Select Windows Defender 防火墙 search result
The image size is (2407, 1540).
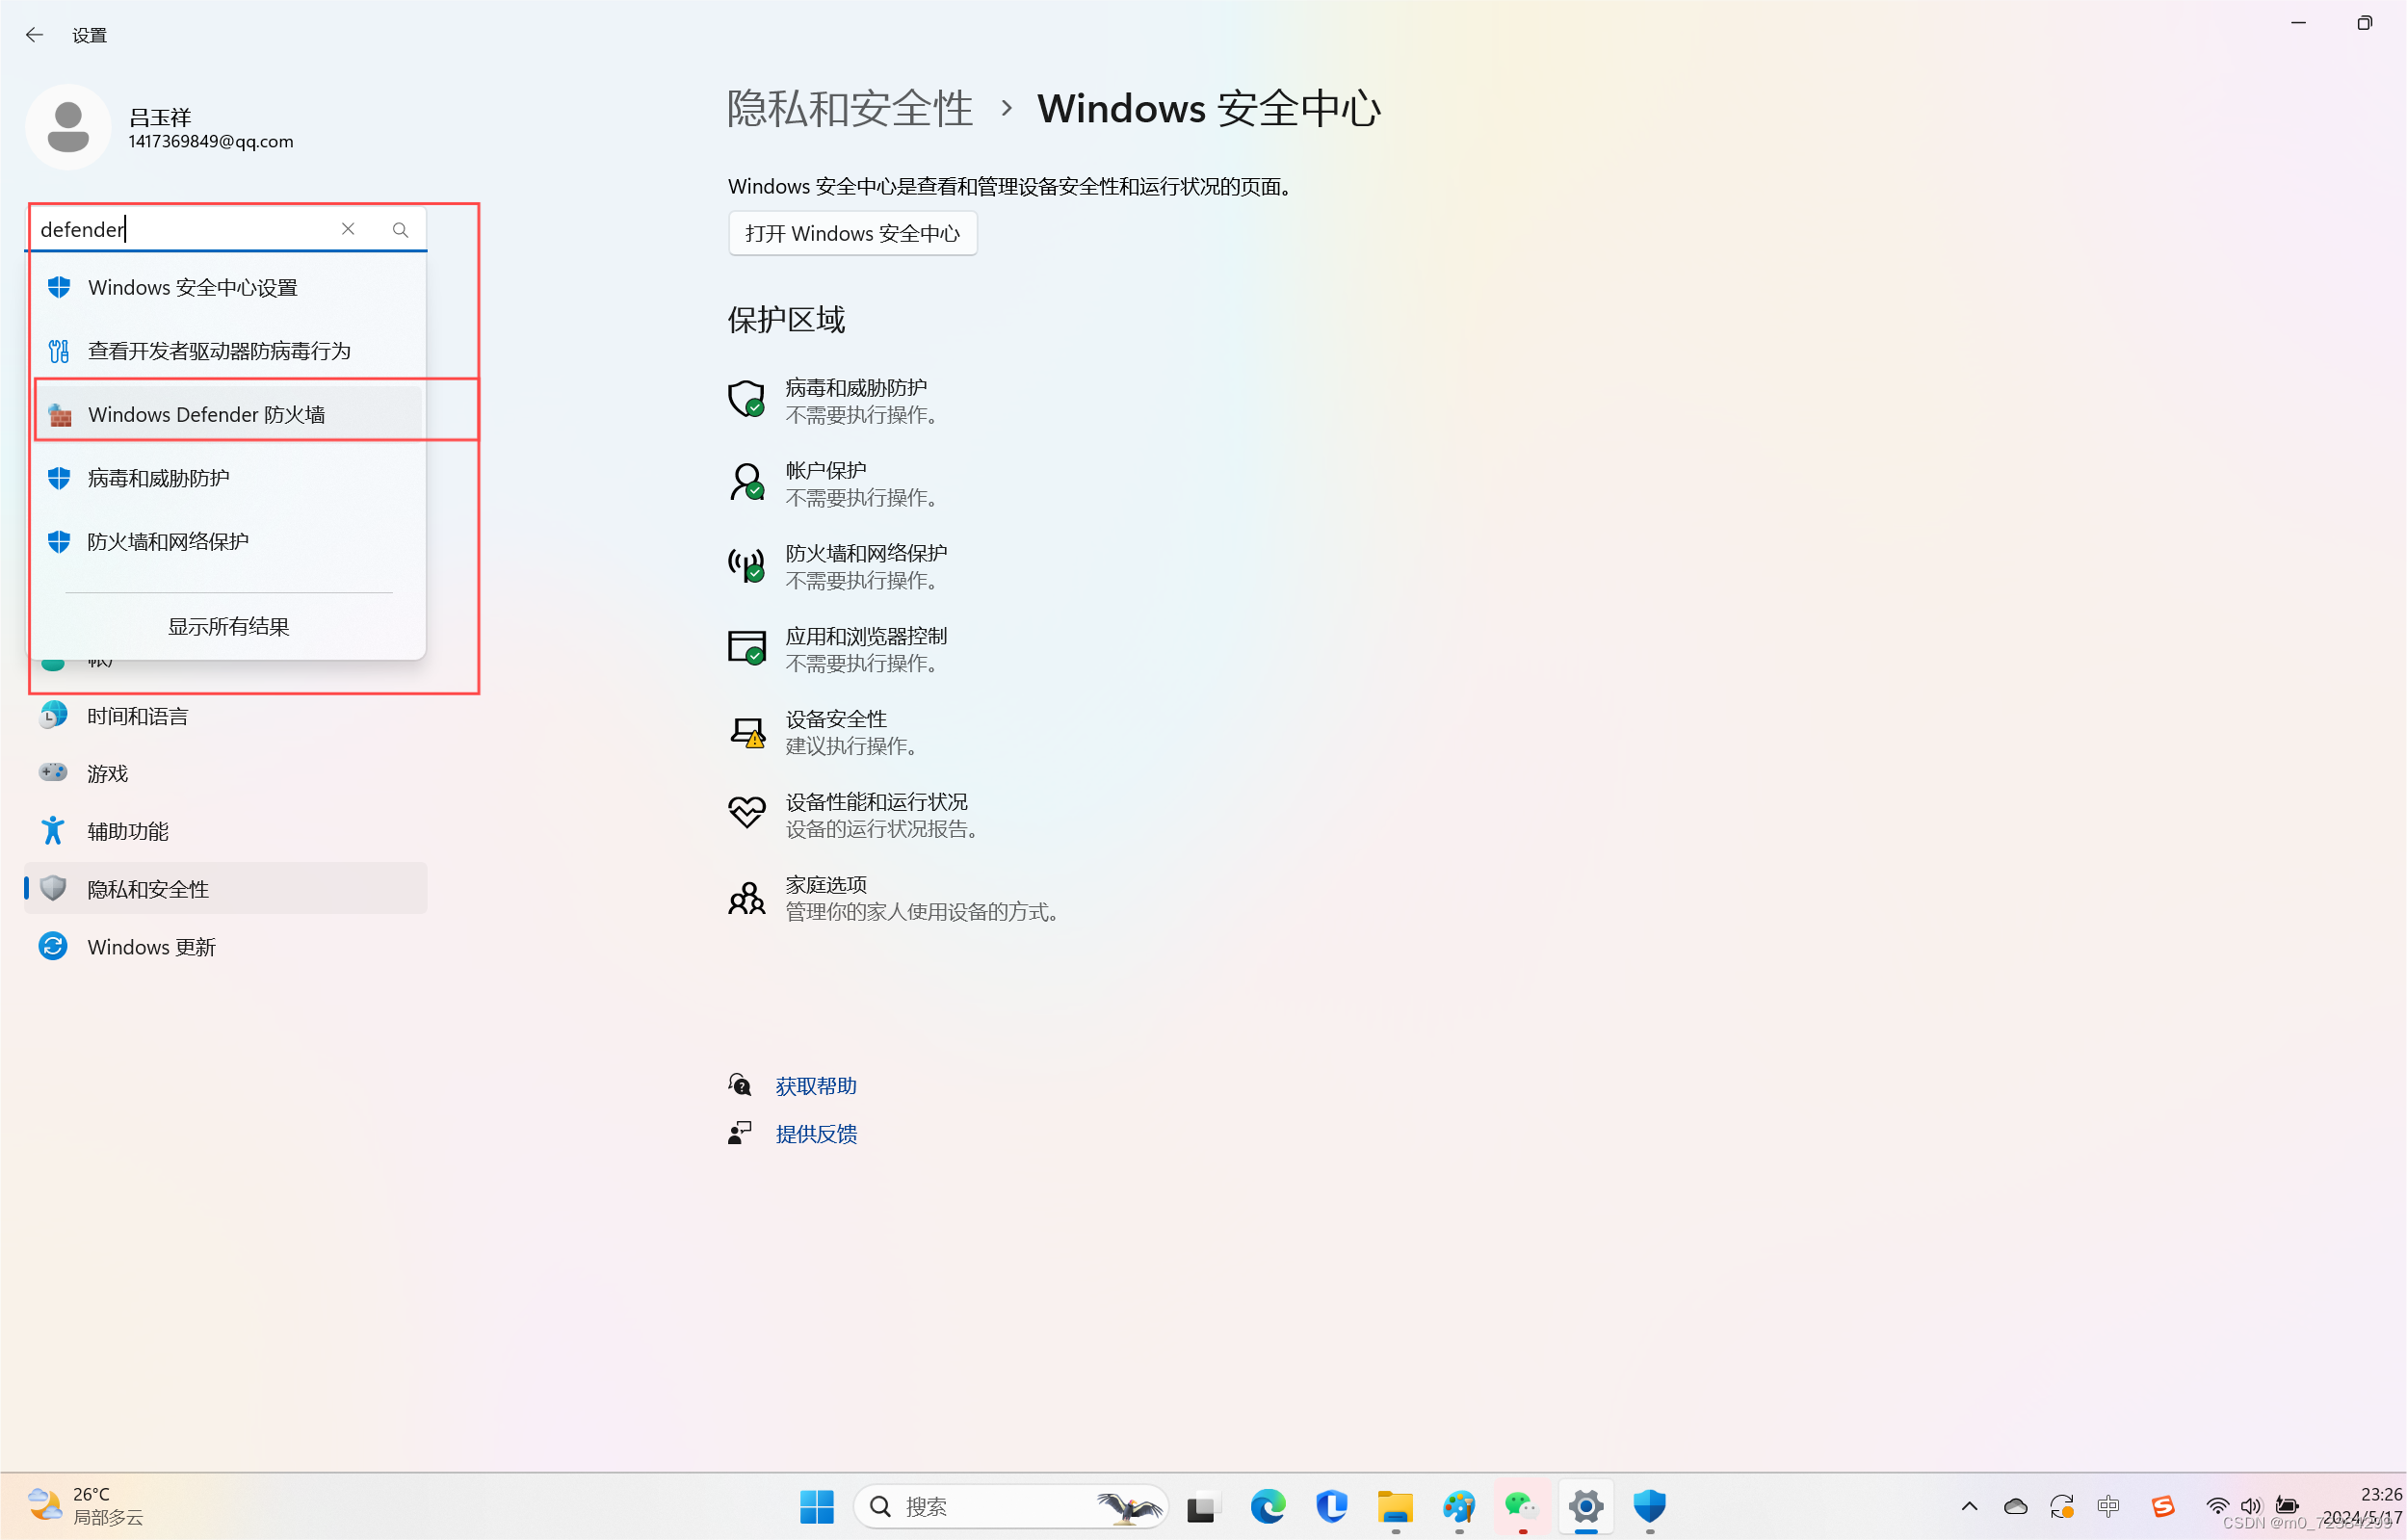click(x=206, y=414)
